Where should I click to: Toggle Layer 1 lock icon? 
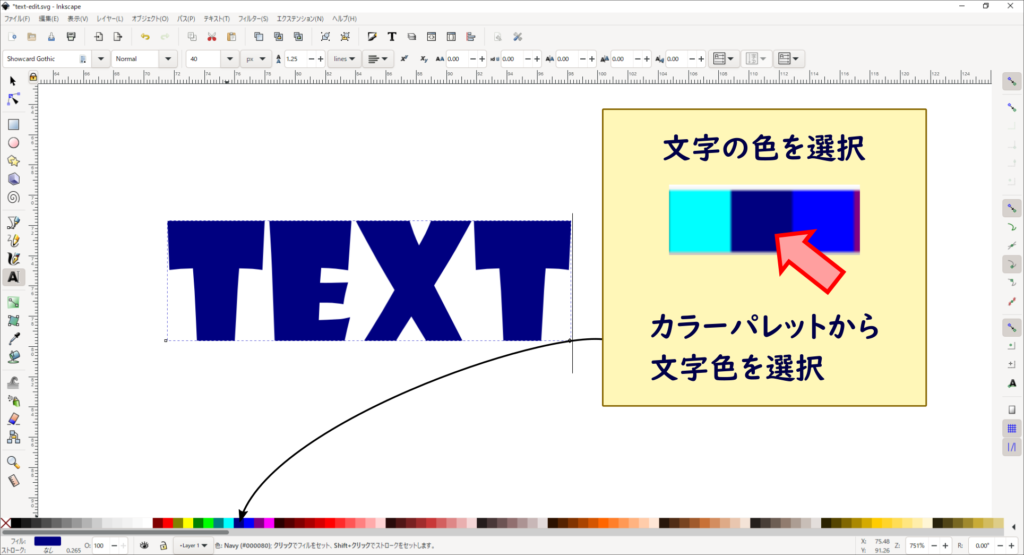coord(163,545)
